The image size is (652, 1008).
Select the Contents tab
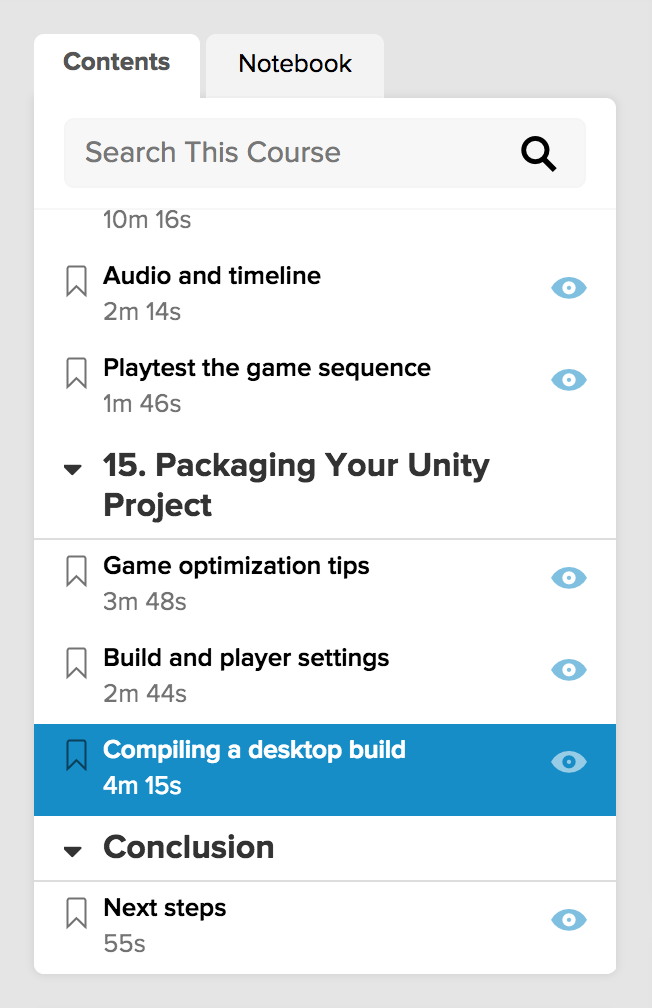click(117, 64)
